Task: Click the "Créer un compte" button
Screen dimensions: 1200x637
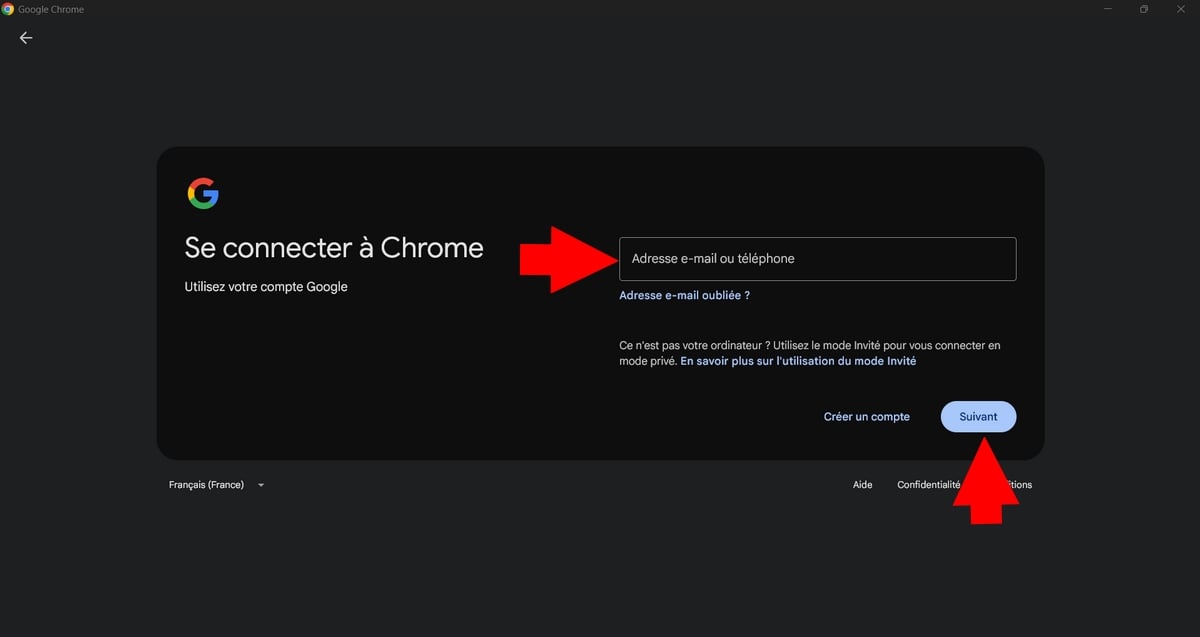Action: point(867,417)
